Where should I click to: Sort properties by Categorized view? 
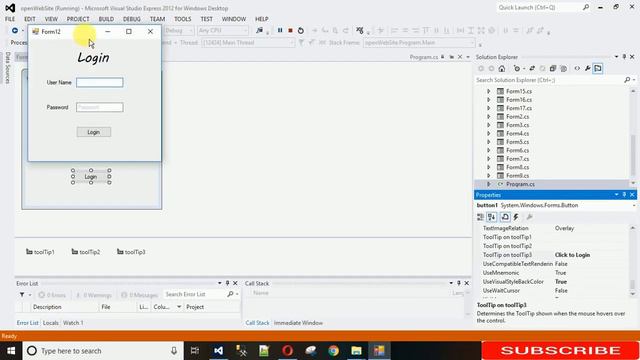pyautogui.click(x=480, y=217)
